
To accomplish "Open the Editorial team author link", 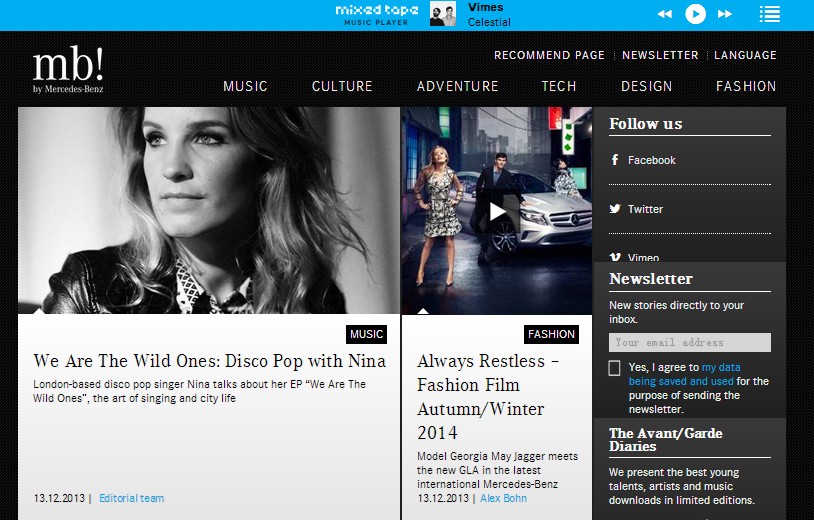I will (131, 498).
